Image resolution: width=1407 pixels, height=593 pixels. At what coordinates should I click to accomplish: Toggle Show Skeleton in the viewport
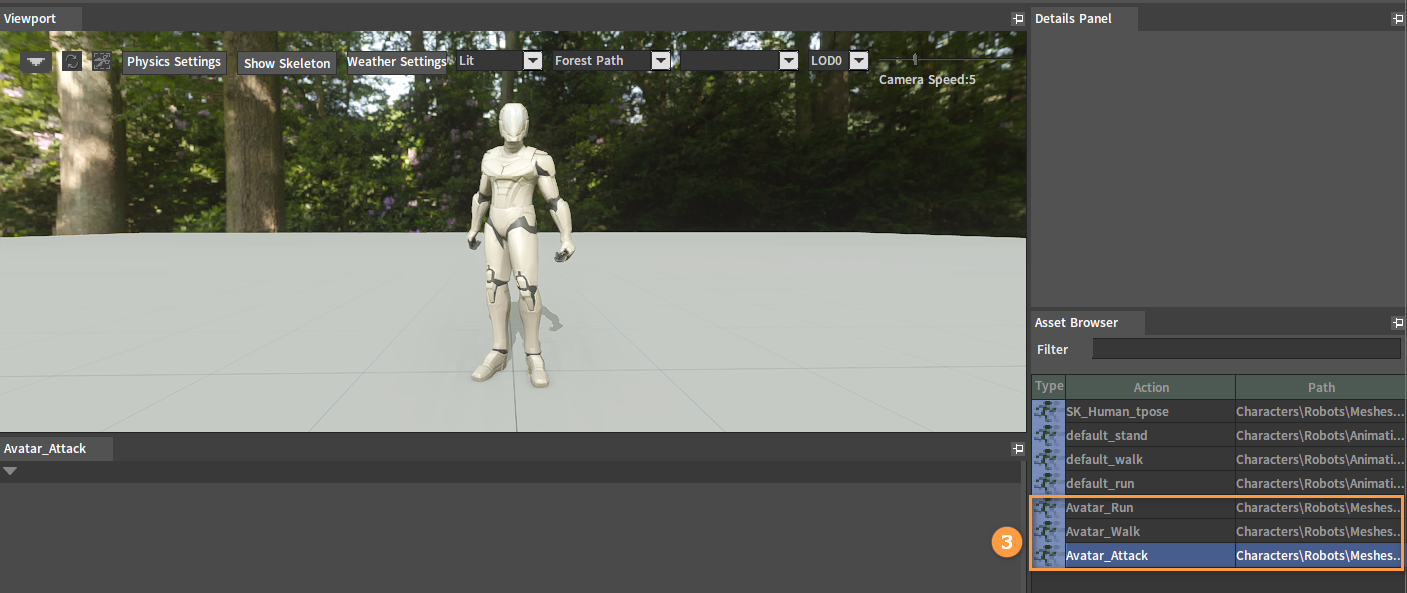(x=287, y=63)
